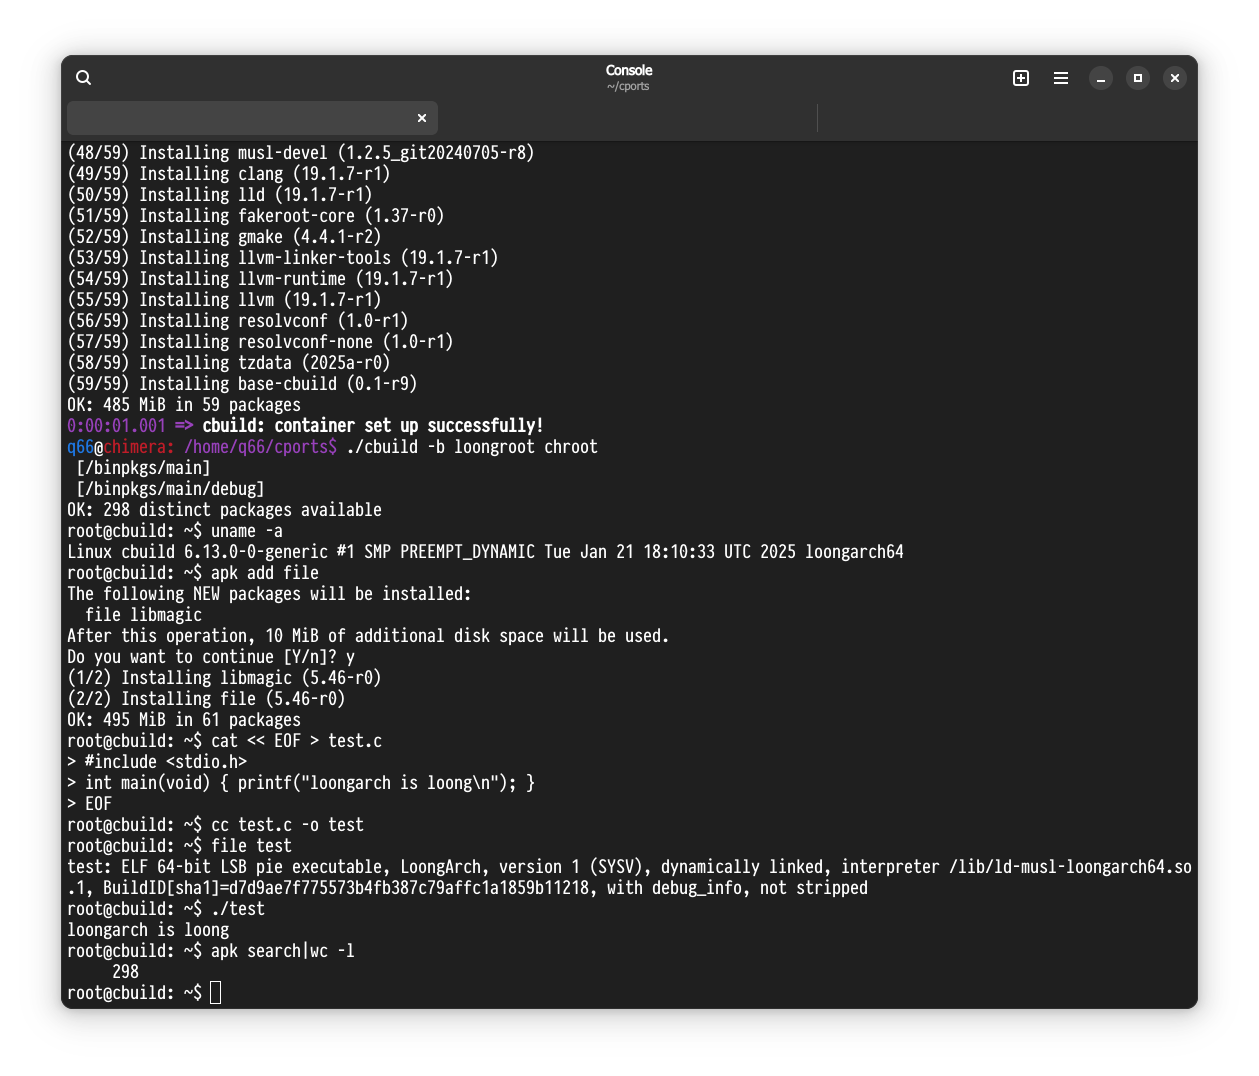
Task: Click the Console title in header
Action: pos(628,70)
